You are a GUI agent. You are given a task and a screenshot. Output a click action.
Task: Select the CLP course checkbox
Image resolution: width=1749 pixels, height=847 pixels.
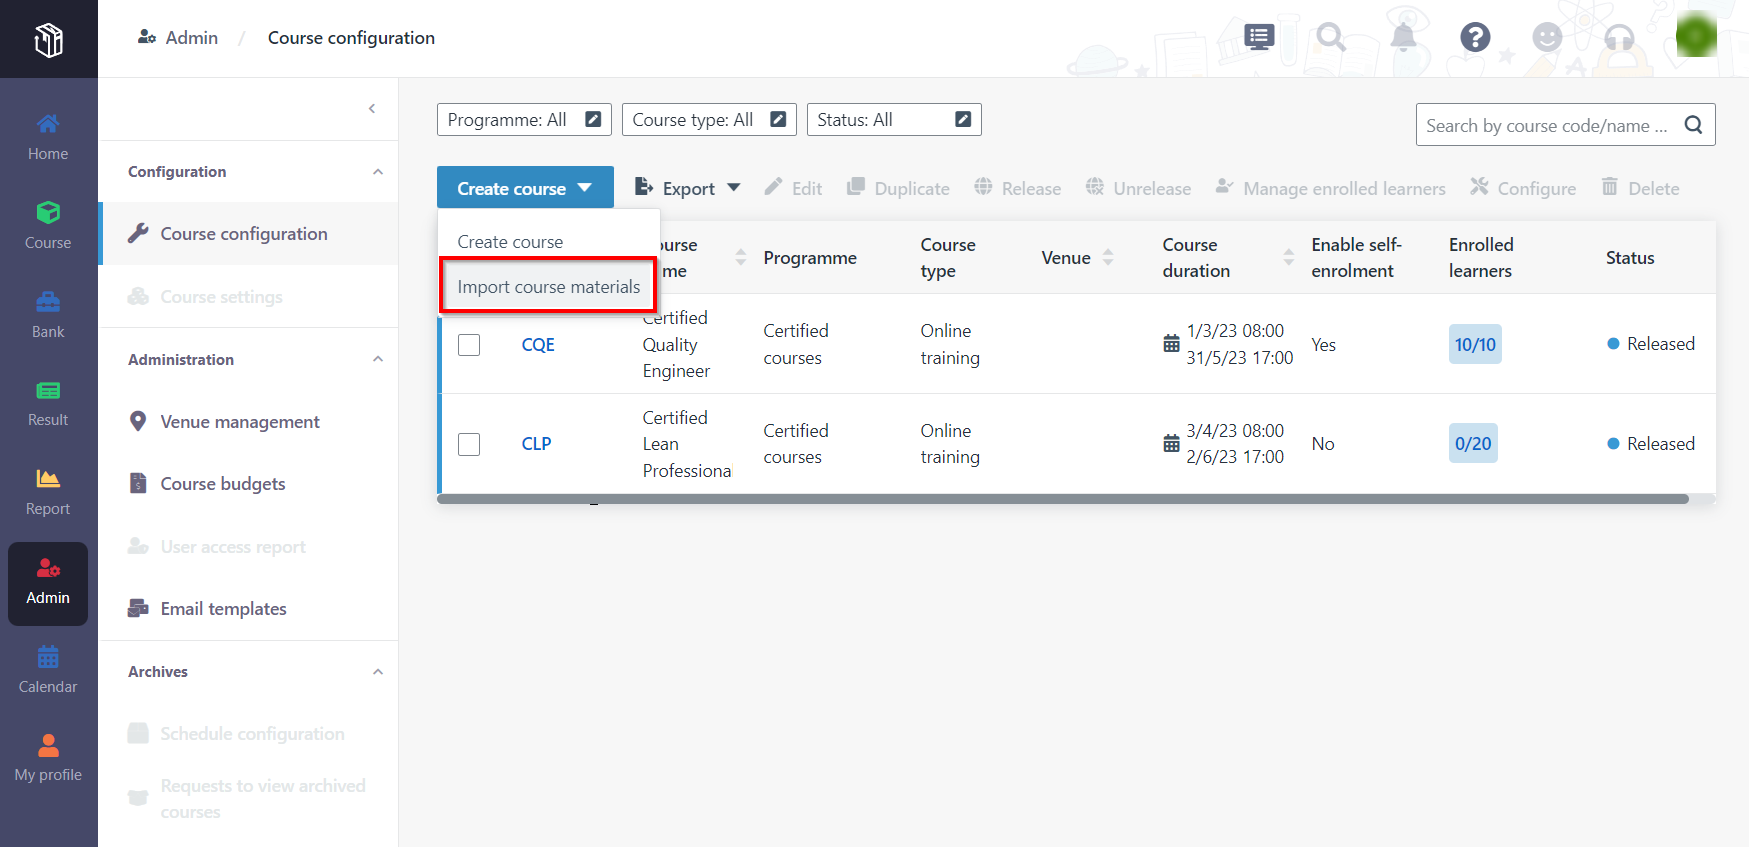tap(469, 444)
